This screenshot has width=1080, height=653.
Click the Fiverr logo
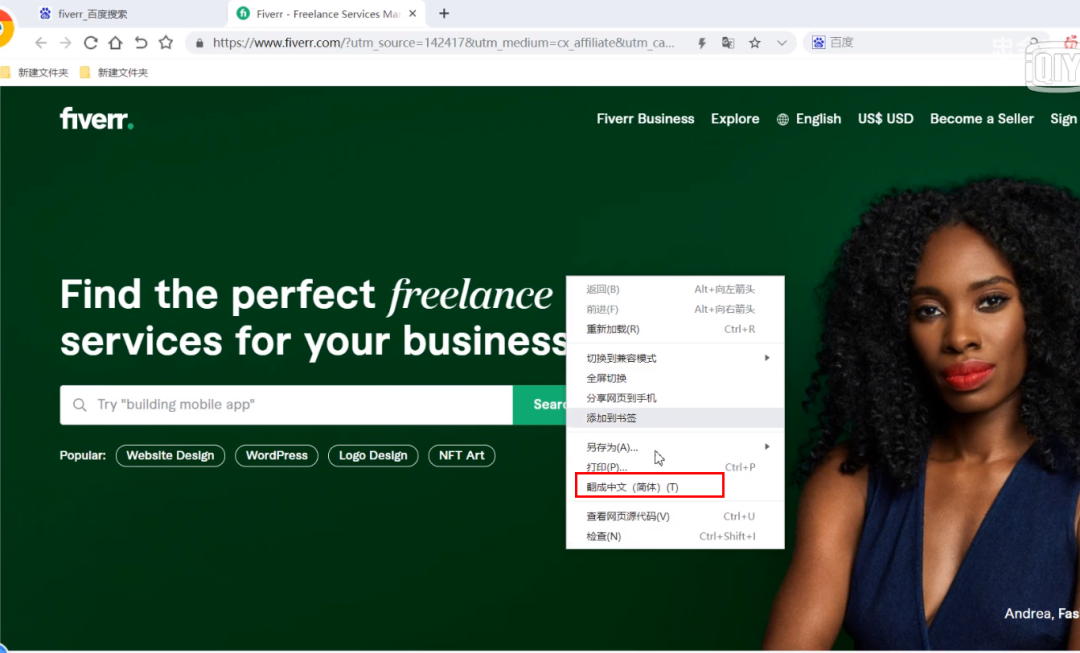pyautogui.click(x=96, y=119)
